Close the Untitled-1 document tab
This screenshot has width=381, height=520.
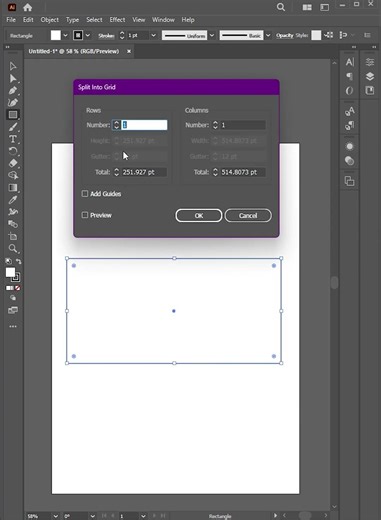129,51
